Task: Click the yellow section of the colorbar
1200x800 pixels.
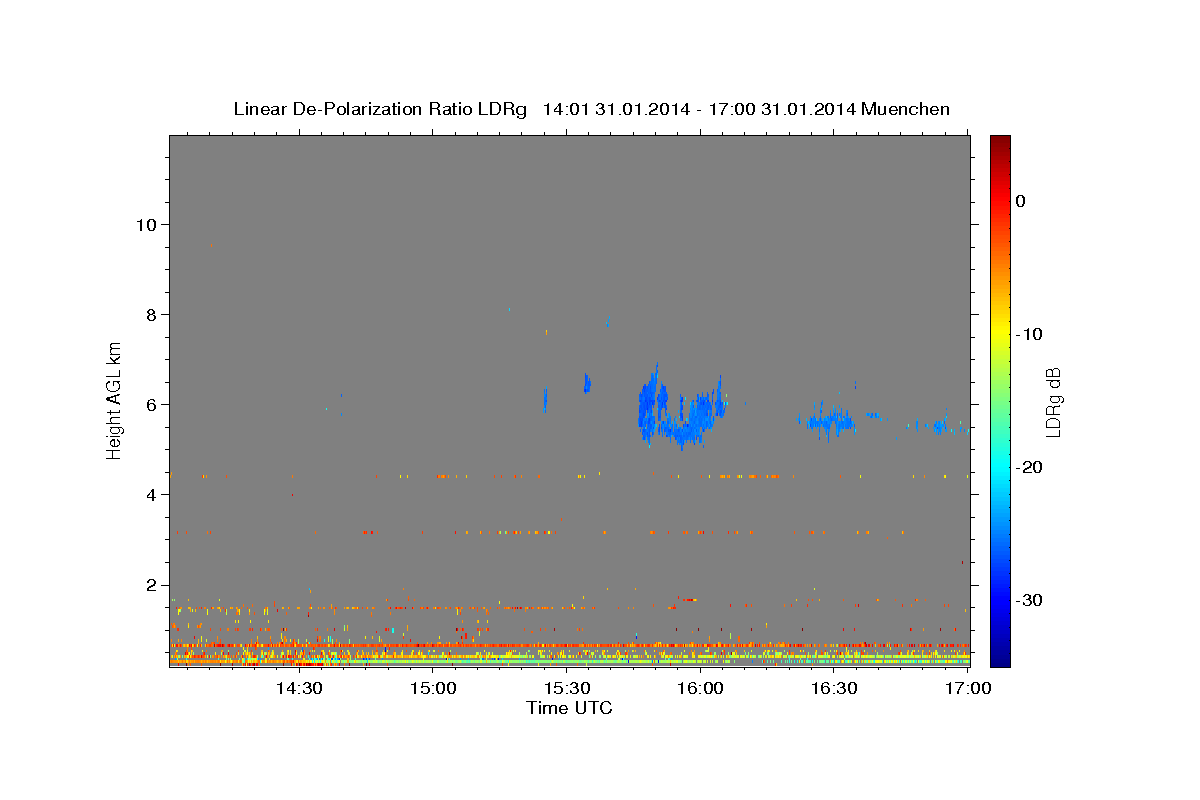Action: click(1000, 330)
